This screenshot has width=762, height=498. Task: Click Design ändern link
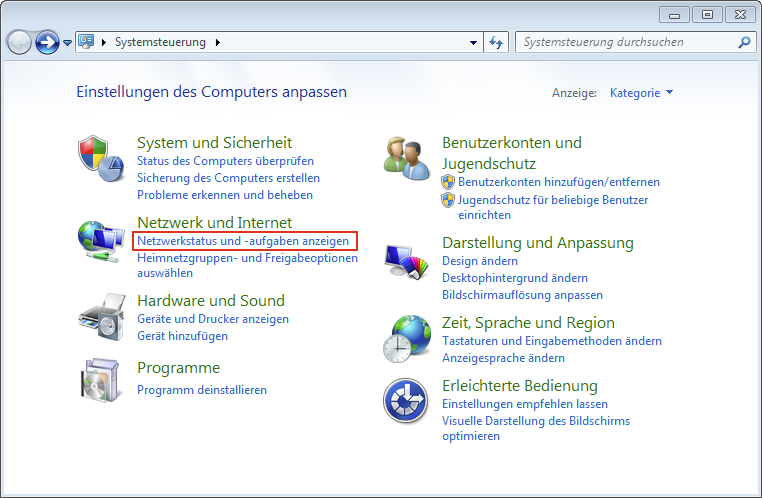(x=480, y=261)
